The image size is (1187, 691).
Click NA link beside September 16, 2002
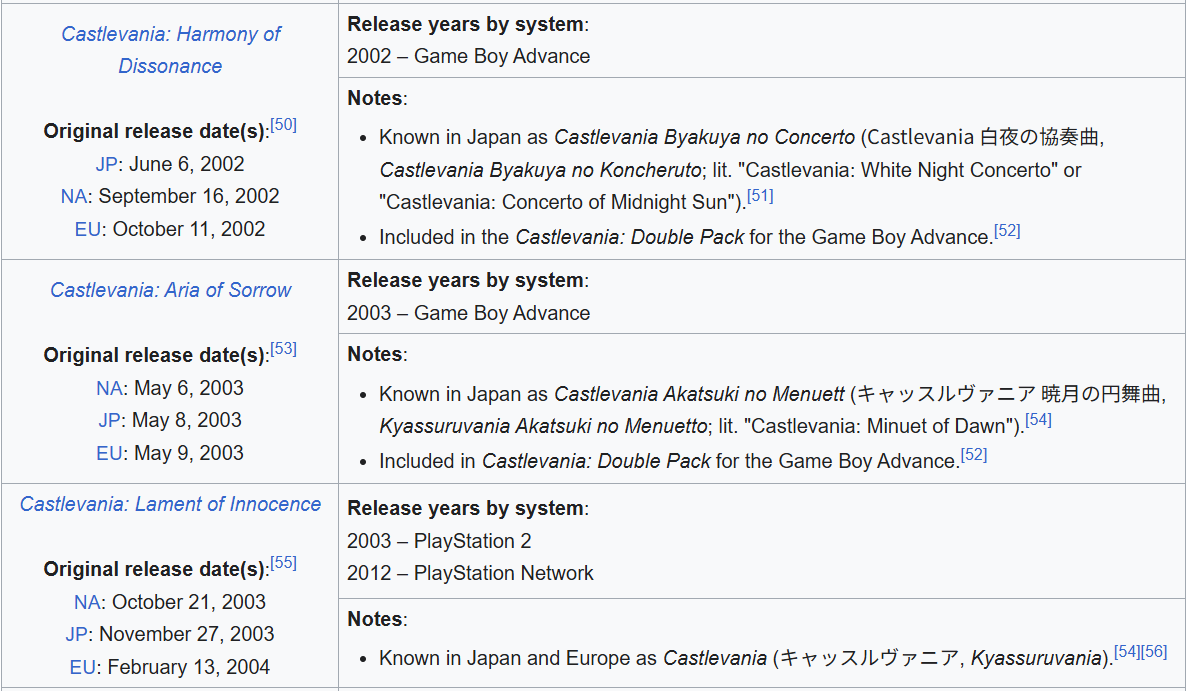click(x=73, y=197)
